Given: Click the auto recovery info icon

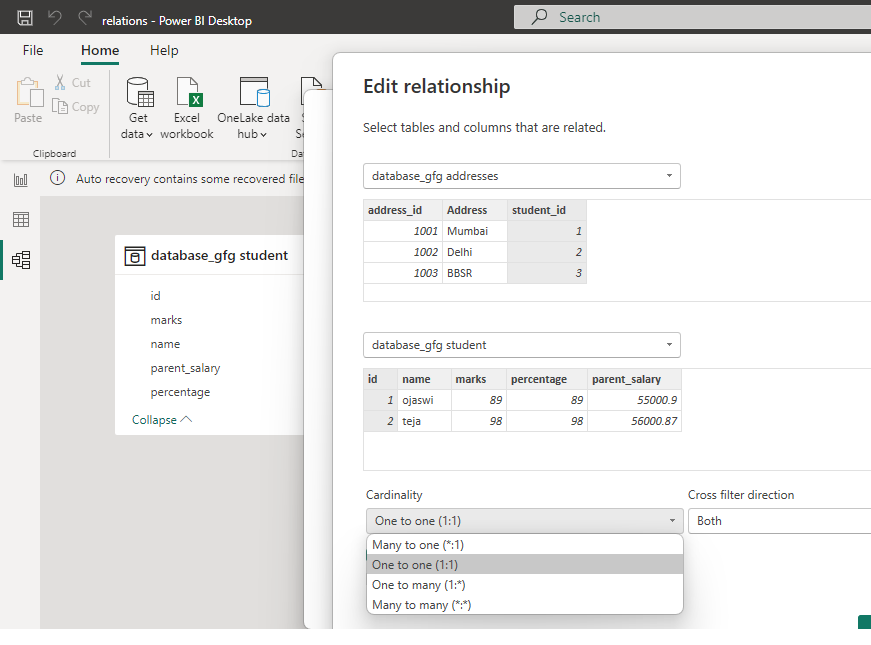Looking at the screenshot, I should point(57,178).
